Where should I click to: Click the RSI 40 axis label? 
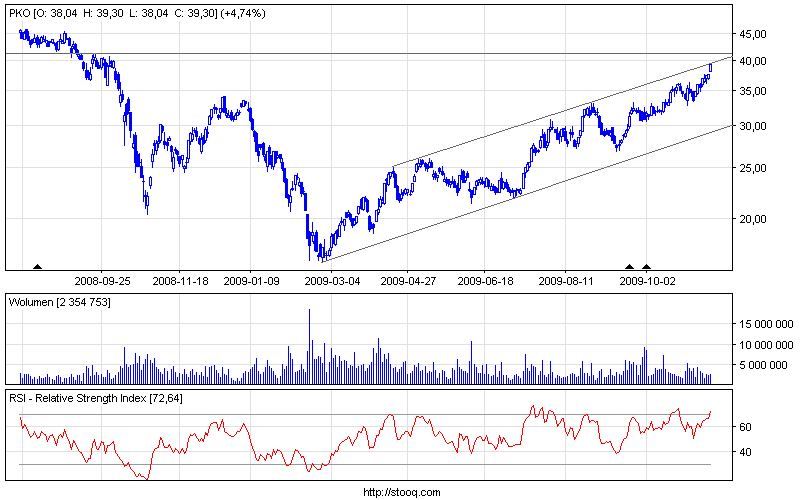745,452
